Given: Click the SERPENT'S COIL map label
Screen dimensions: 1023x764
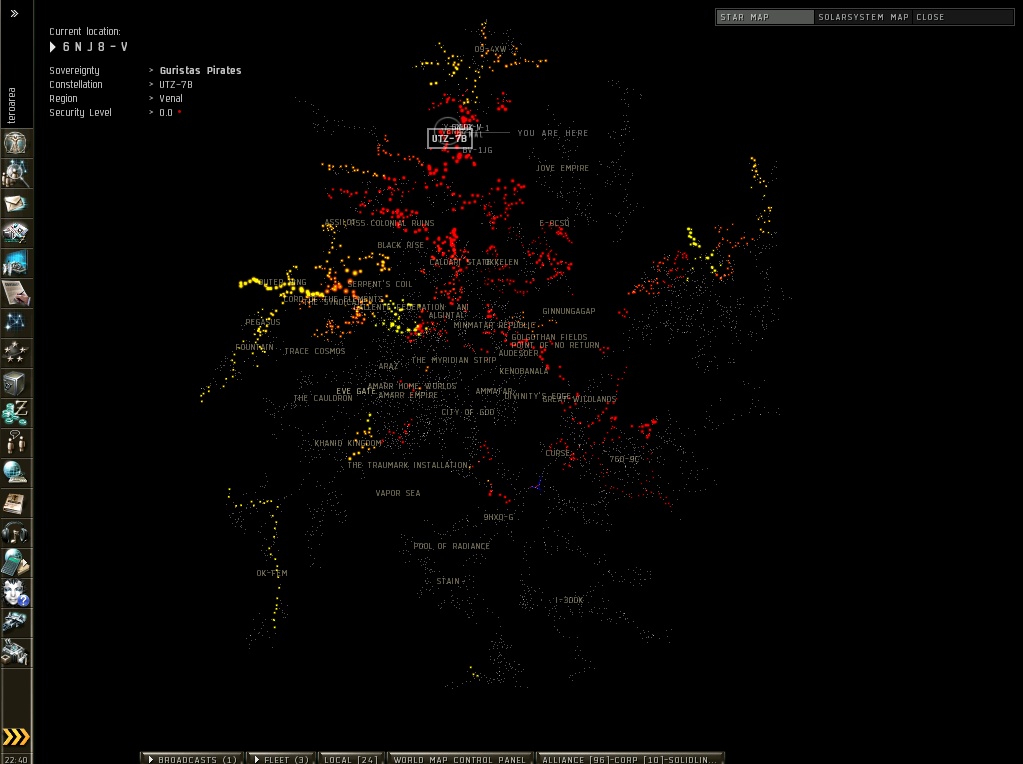Looking at the screenshot, I should click(x=380, y=284).
